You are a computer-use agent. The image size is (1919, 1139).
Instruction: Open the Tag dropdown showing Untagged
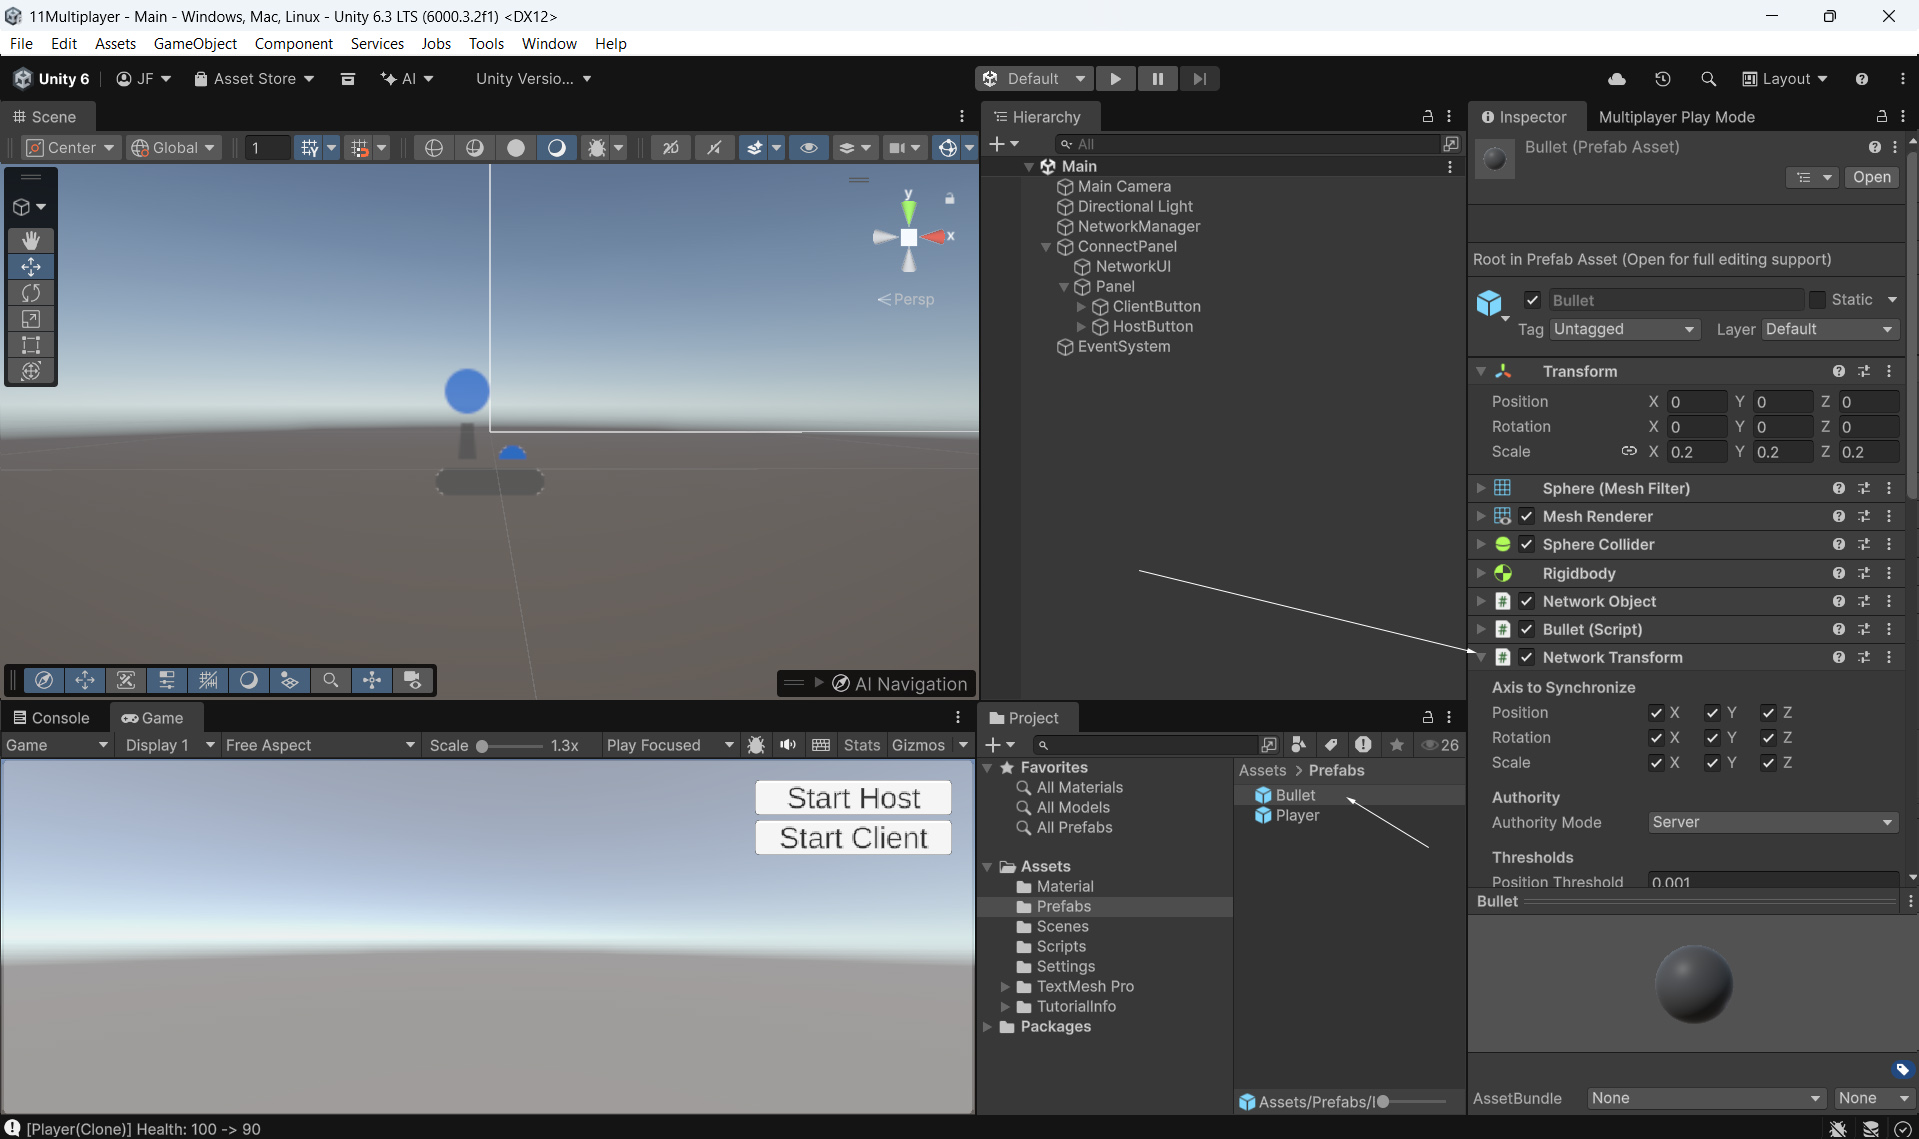pyautogui.click(x=1624, y=329)
